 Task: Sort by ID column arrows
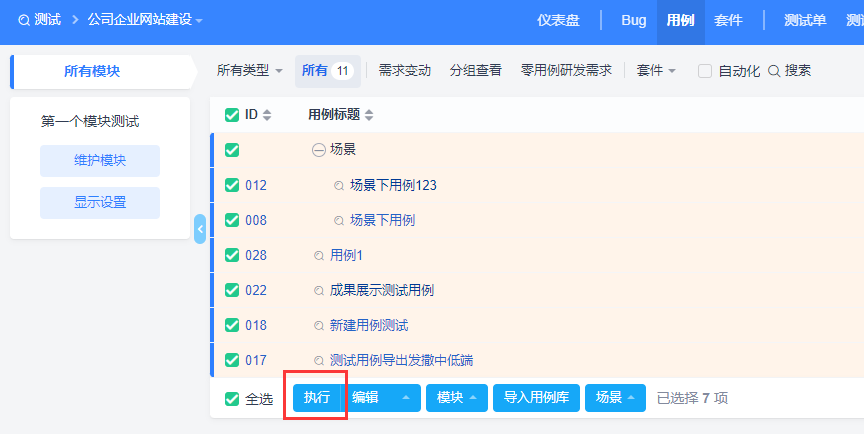[267, 115]
